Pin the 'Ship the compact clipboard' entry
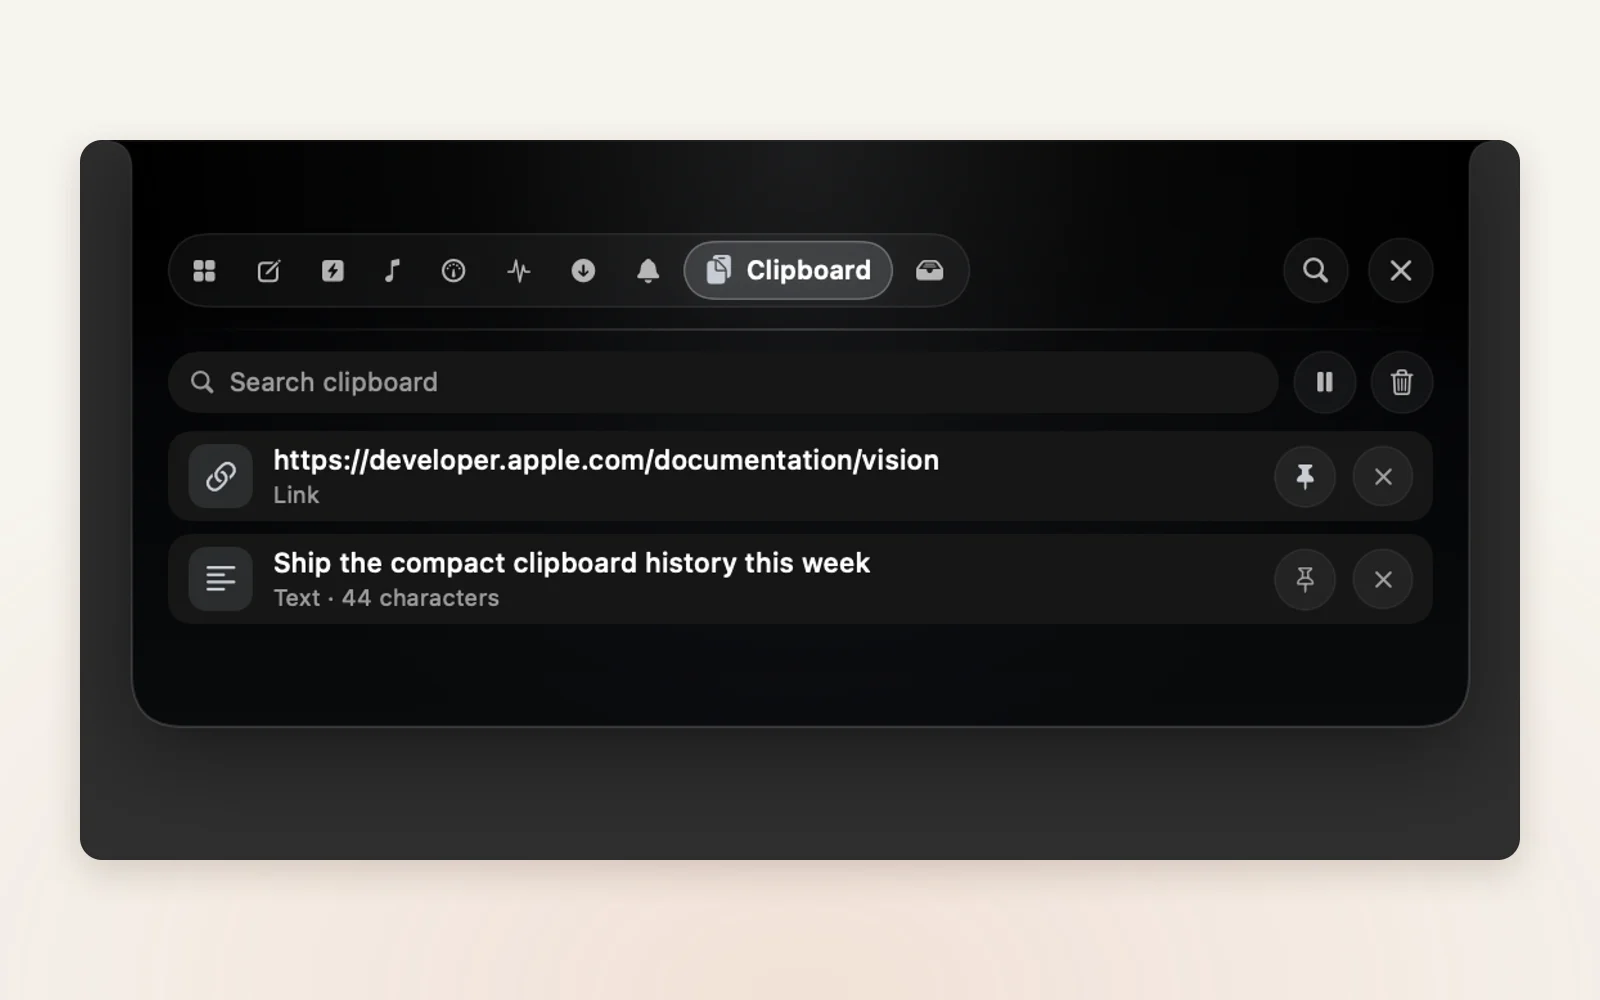Screen dimensions: 1600x1000 point(1305,579)
